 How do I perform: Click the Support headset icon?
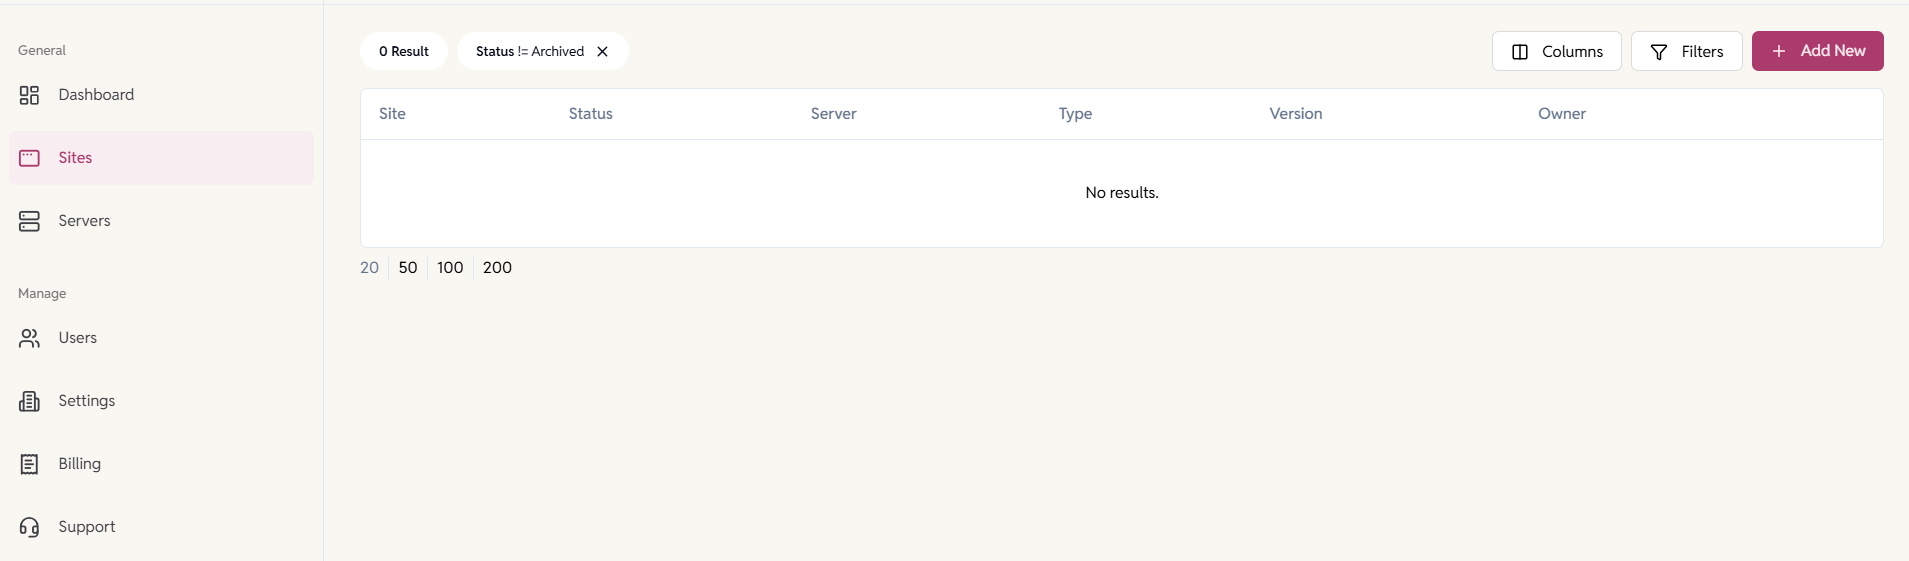(x=29, y=527)
